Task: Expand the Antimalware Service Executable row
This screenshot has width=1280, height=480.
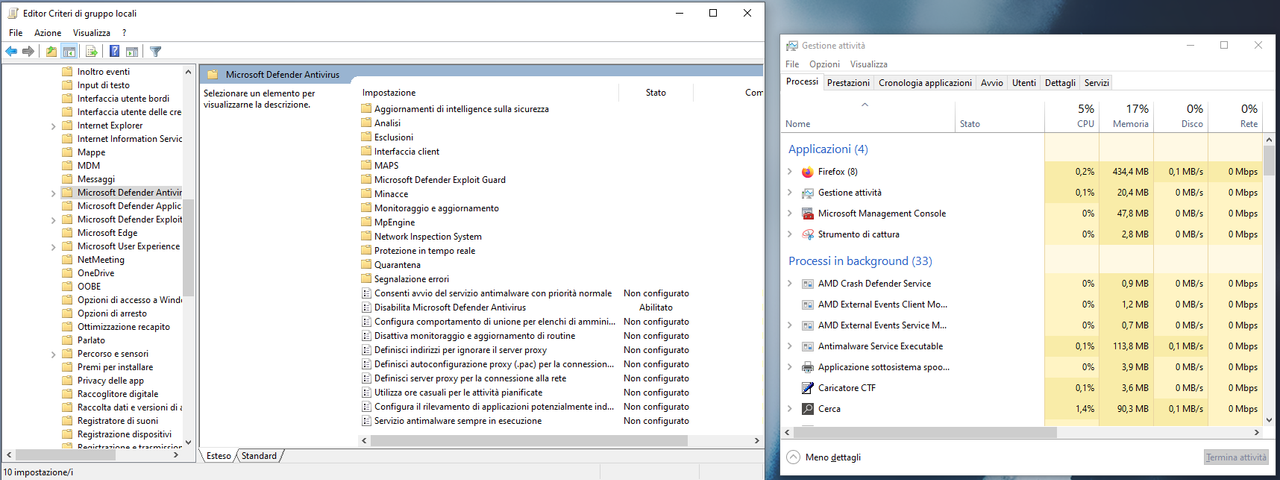Action: 790,346
